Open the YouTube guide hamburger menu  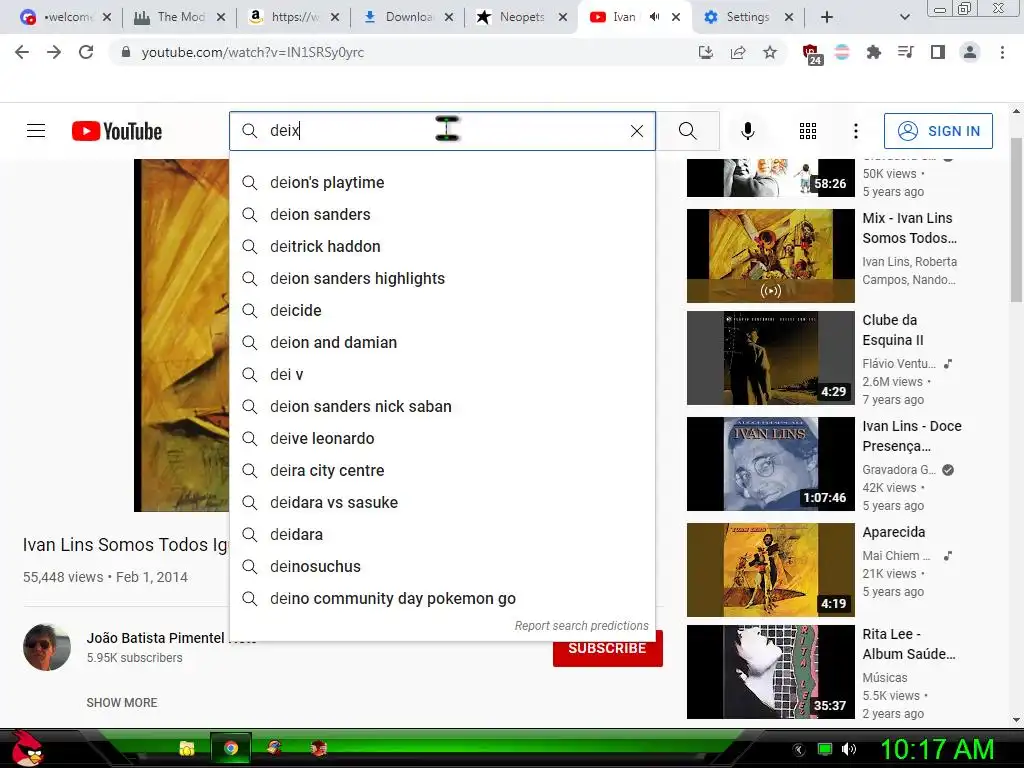pyautogui.click(x=36, y=131)
